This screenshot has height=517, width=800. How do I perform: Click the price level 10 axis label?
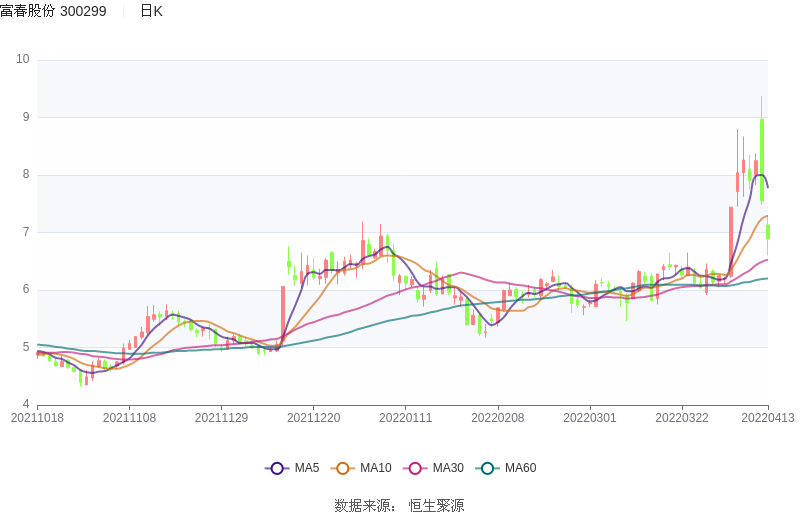[22, 60]
